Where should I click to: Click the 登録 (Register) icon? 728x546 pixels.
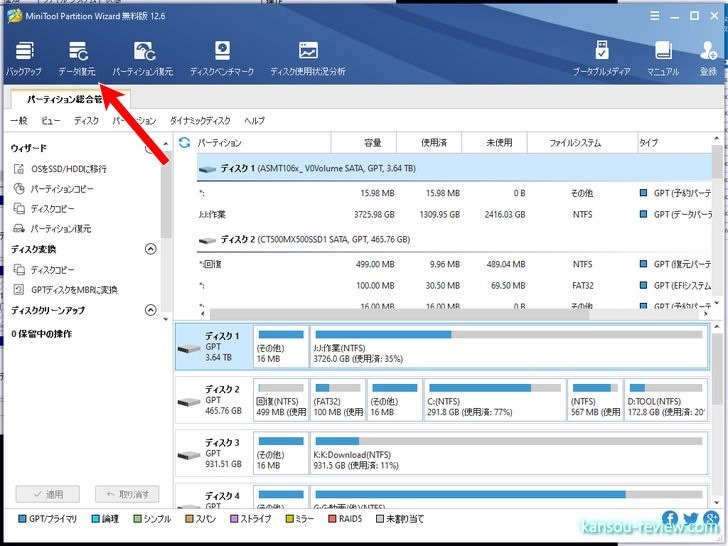click(x=708, y=58)
